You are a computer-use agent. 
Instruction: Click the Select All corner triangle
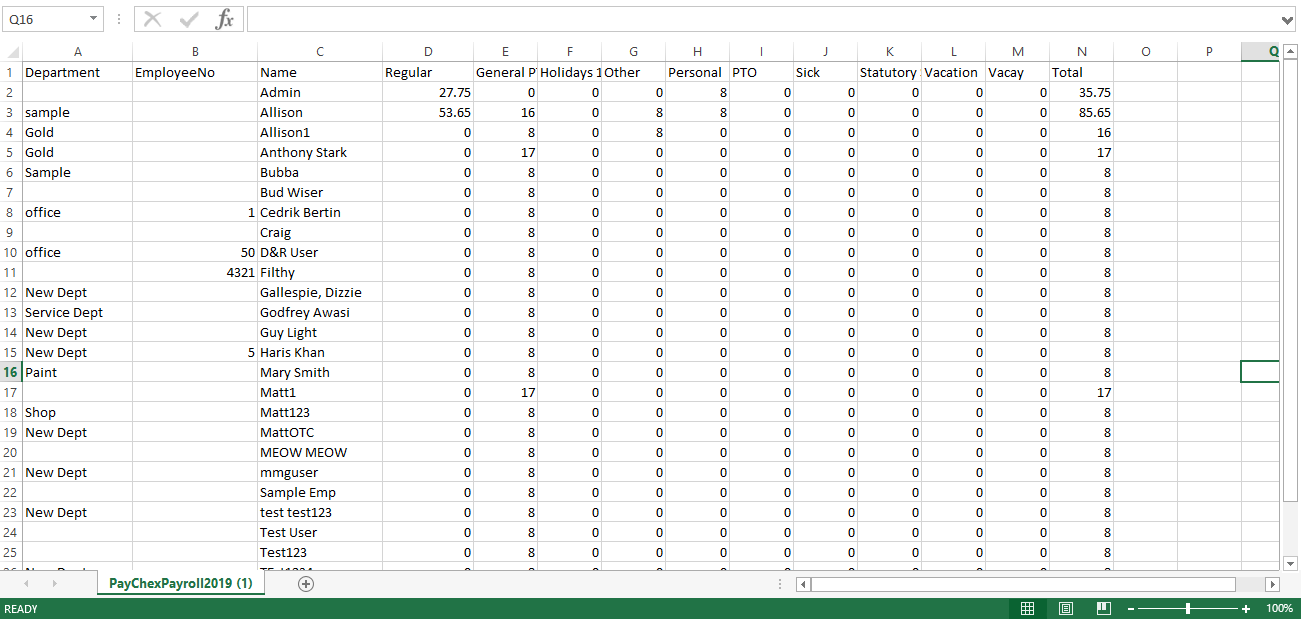coord(12,52)
